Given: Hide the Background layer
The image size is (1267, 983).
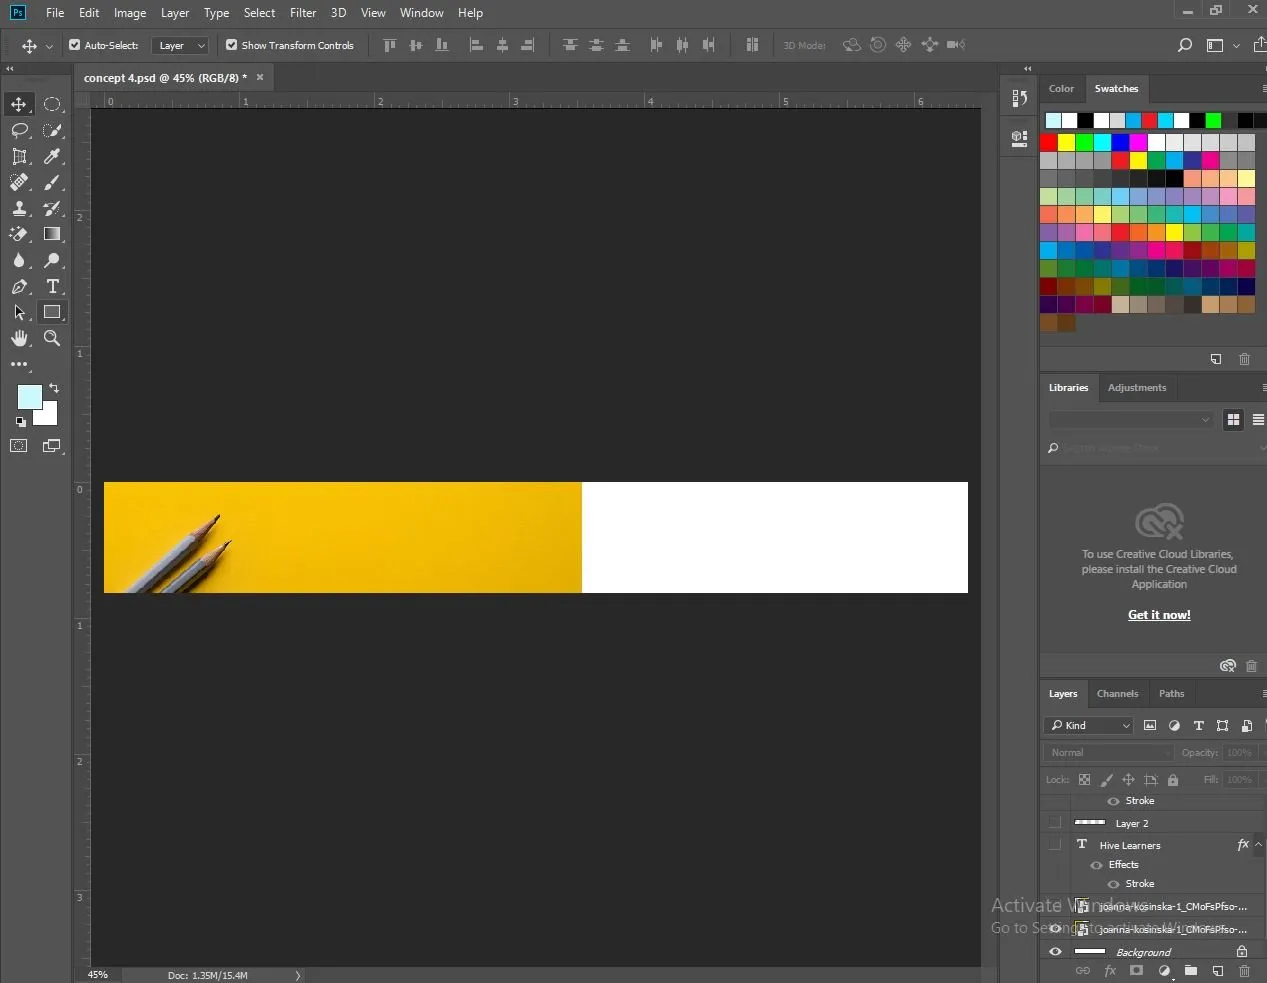Looking at the screenshot, I should [x=1055, y=952].
